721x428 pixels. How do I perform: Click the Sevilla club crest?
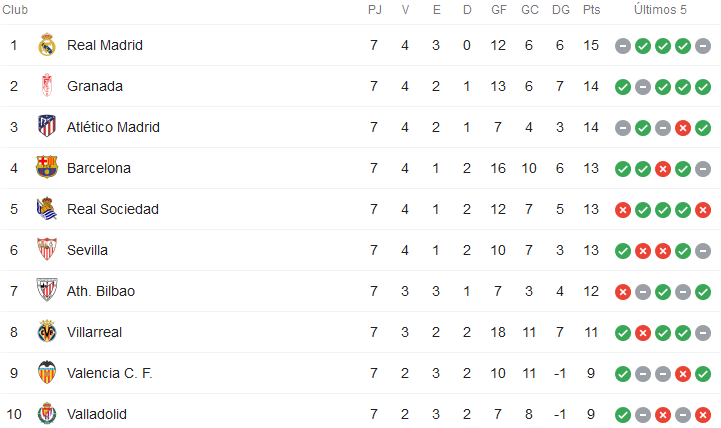tap(46, 249)
